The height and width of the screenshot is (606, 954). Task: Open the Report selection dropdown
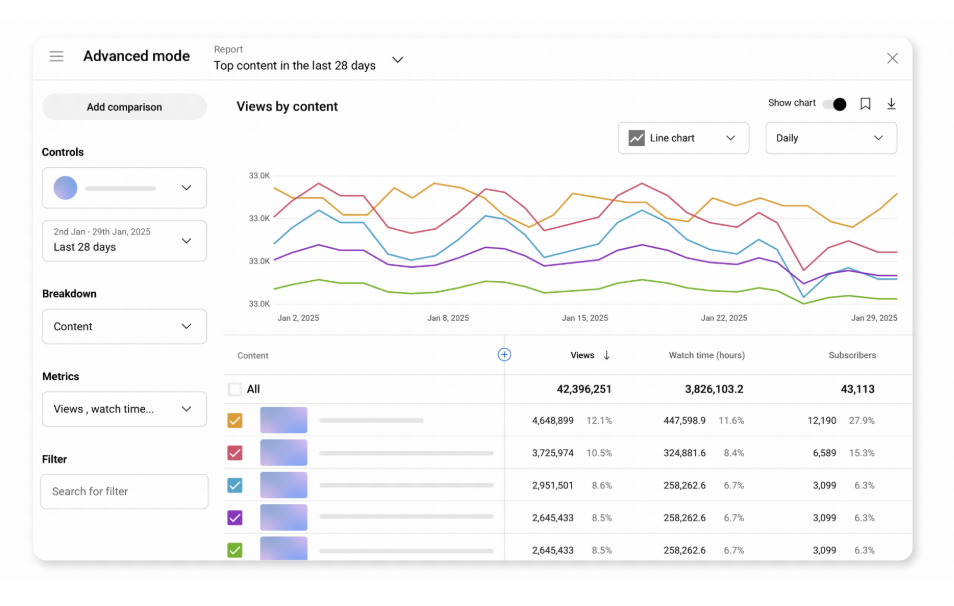397,60
